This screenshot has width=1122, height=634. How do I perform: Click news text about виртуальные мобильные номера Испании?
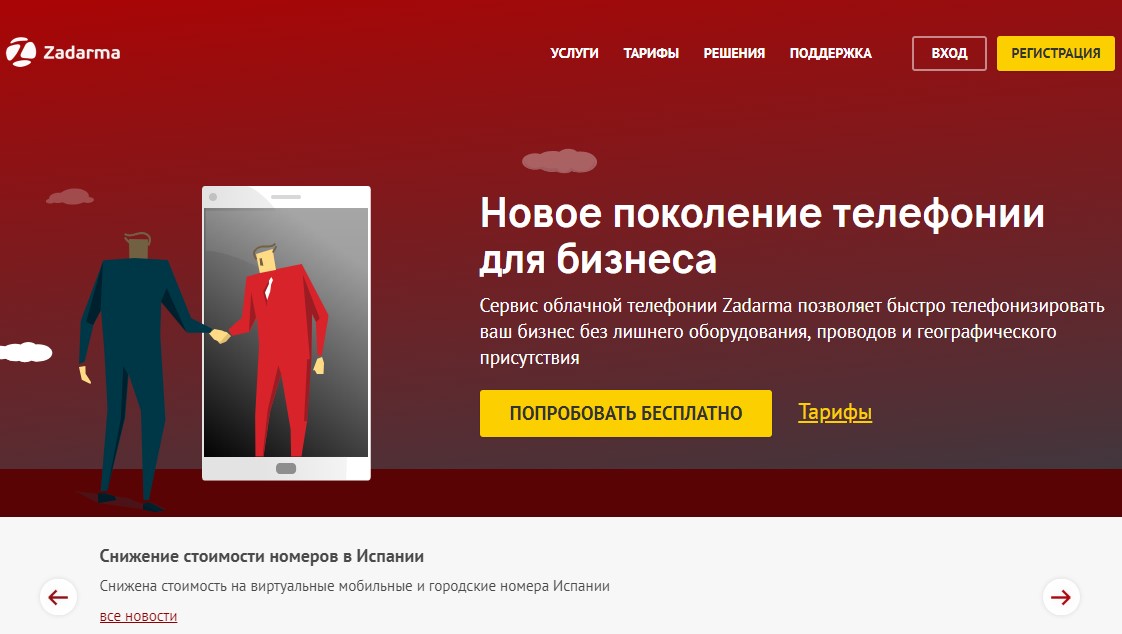[x=354, y=586]
